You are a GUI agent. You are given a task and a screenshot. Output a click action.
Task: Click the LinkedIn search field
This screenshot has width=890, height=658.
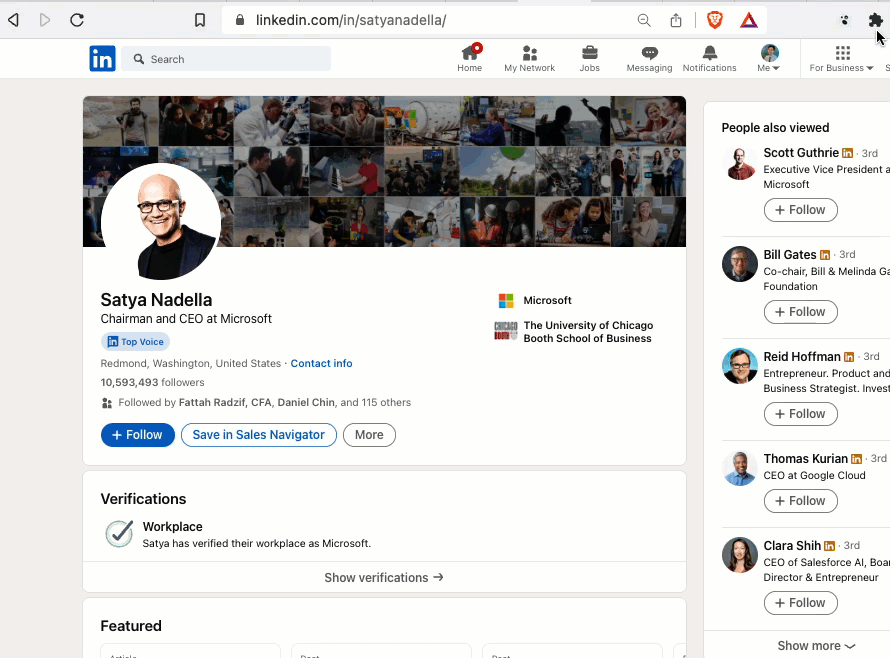[x=226, y=59]
